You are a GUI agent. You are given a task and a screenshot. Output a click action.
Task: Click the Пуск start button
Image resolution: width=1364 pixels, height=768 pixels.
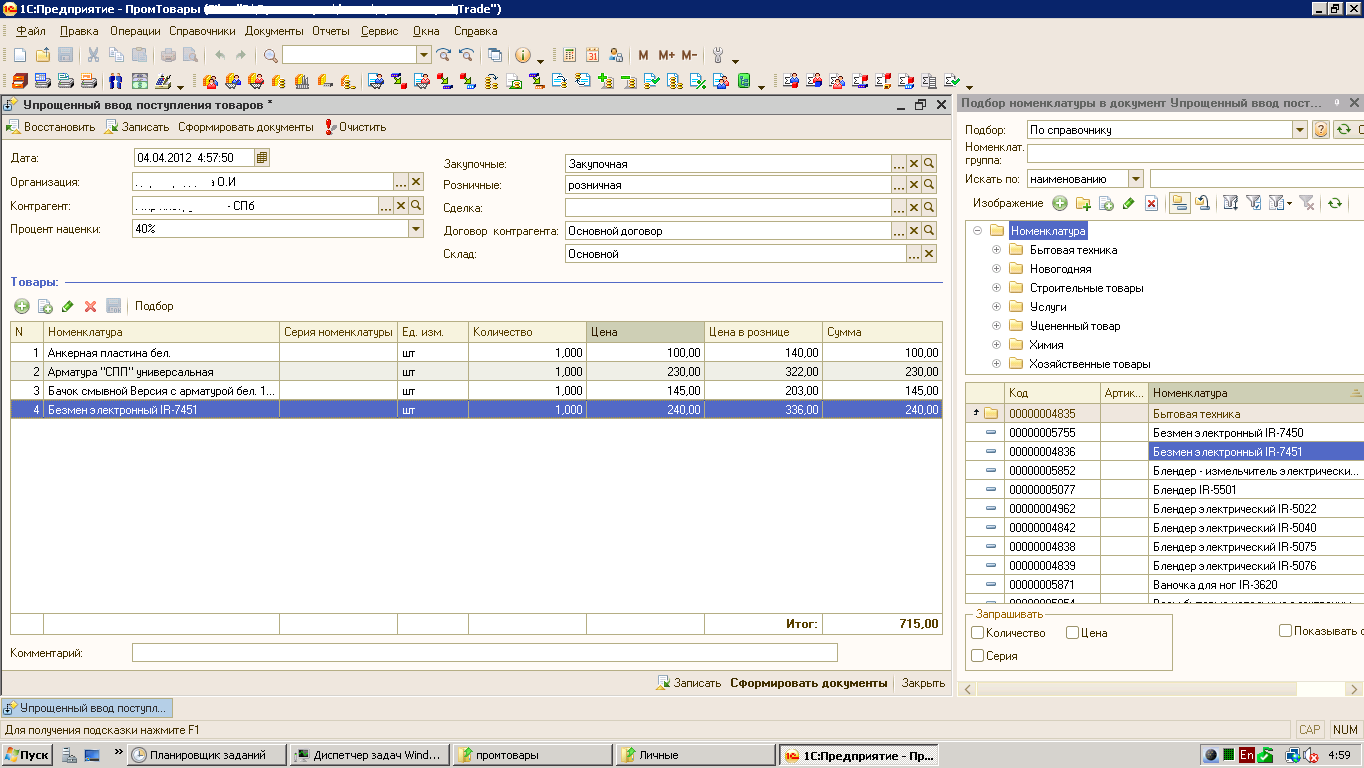[x=28, y=755]
